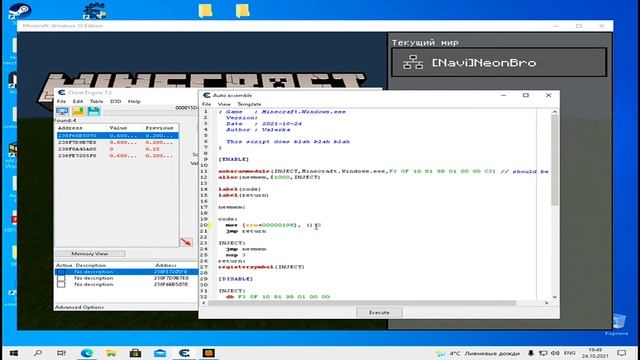Open the File menu in Cheat Engine

[61, 101]
